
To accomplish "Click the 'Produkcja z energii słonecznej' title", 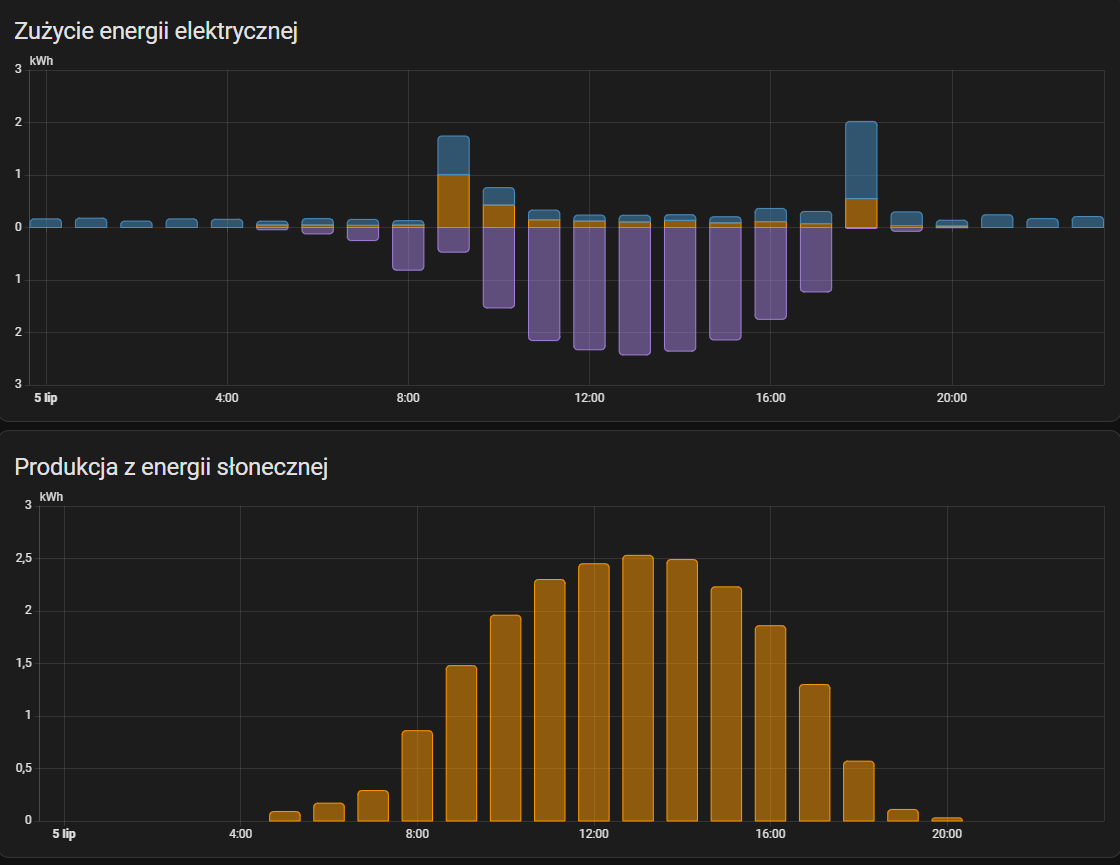I will coord(171,467).
